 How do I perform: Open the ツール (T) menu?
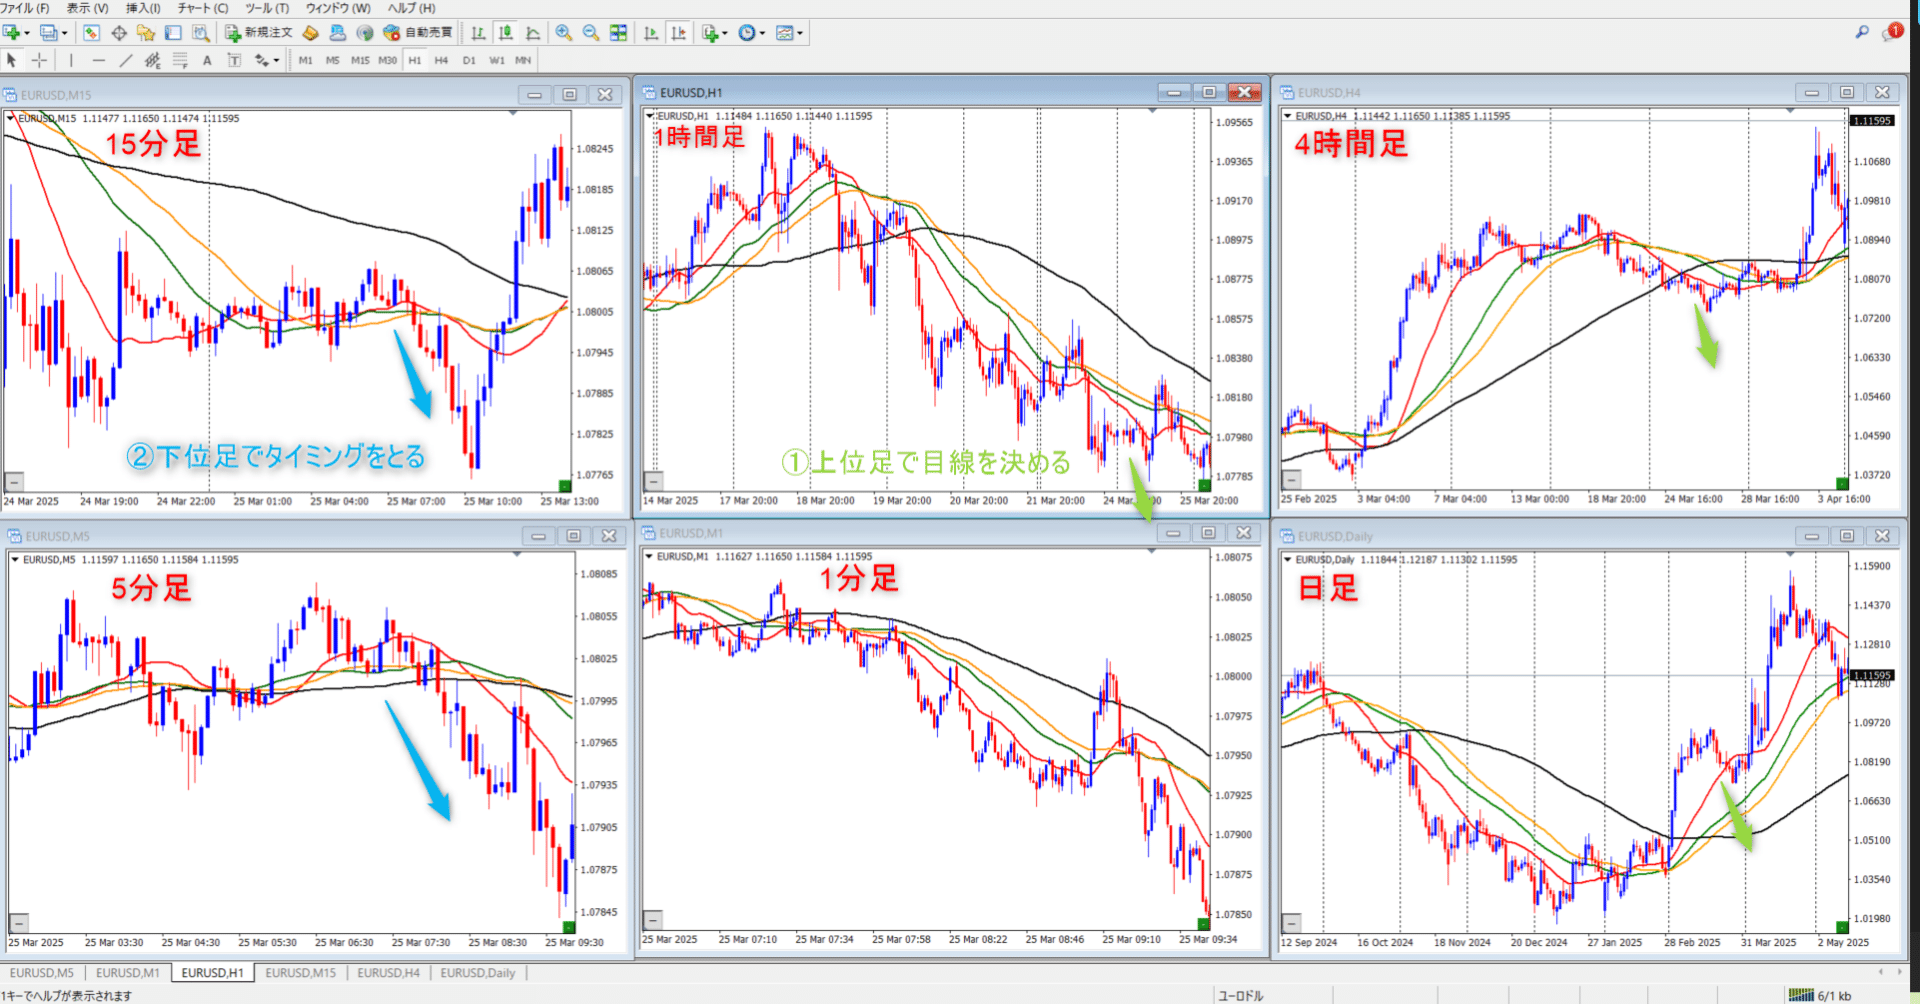[x=267, y=8]
